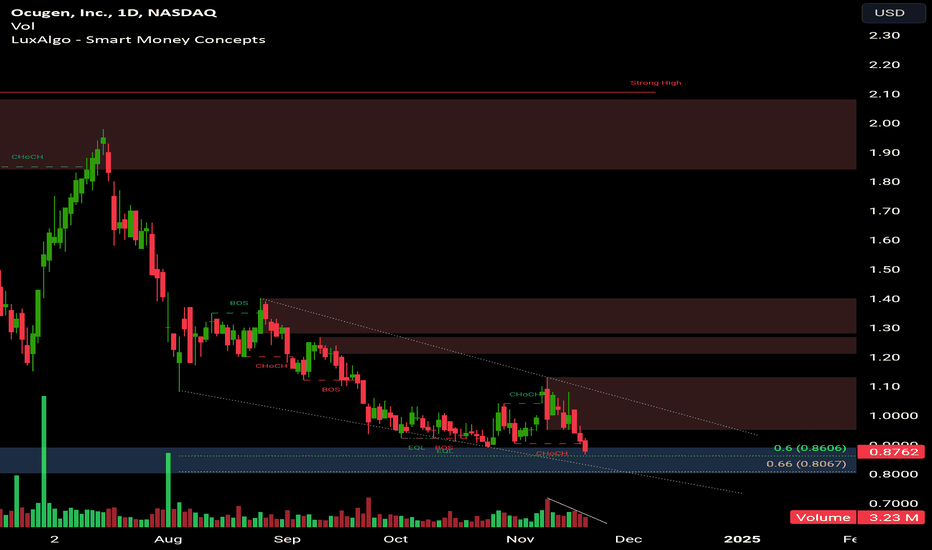Click the 1.0000 price axis label

point(893,416)
